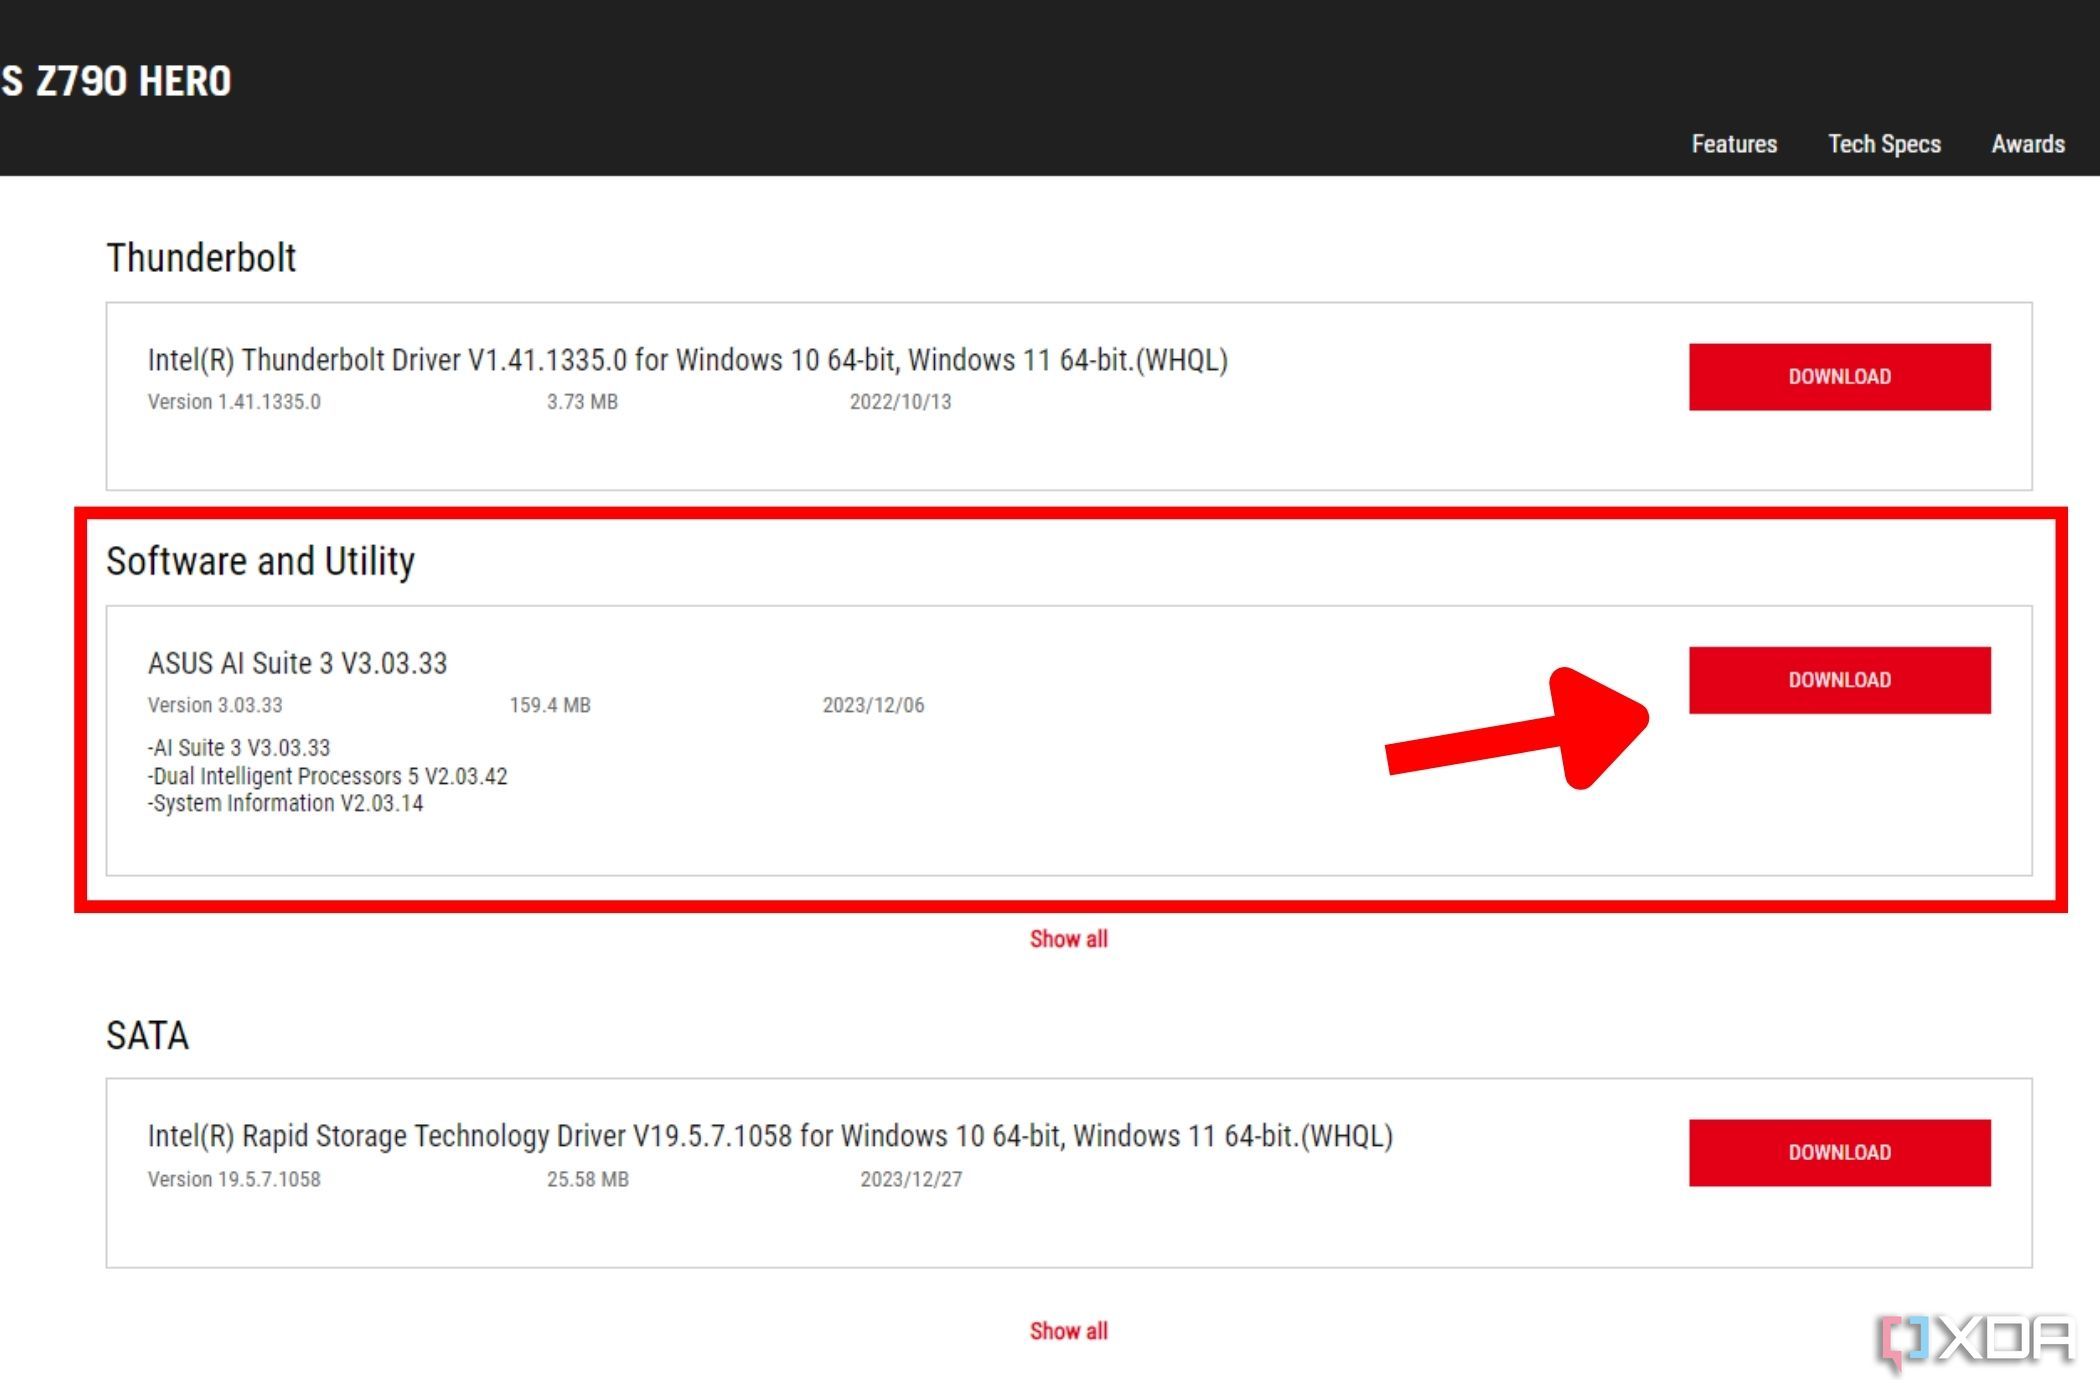Image resolution: width=2100 pixels, height=1400 pixels.
Task: Select the Version 19.5.7.1058 text
Action: 234,1179
